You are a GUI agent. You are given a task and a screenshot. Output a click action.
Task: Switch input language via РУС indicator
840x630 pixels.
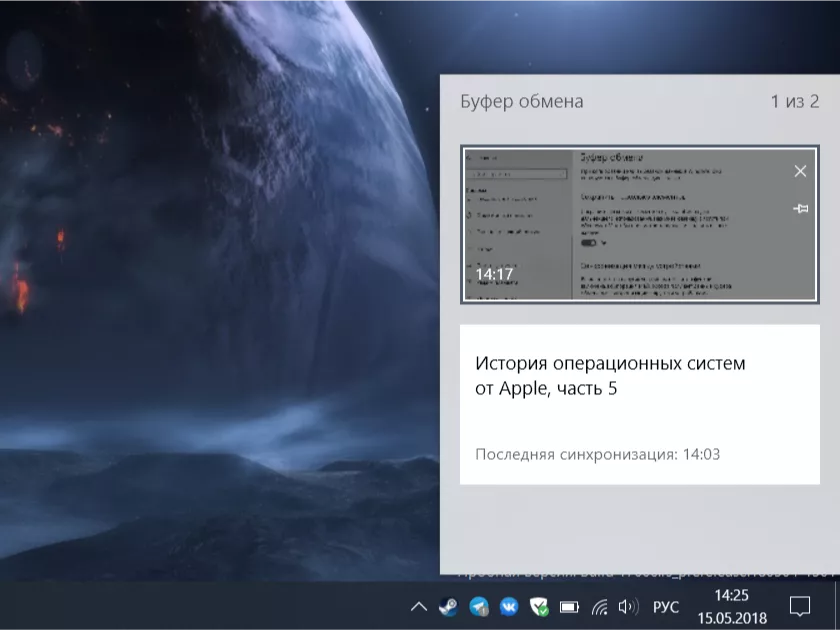pyautogui.click(x=666, y=606)
